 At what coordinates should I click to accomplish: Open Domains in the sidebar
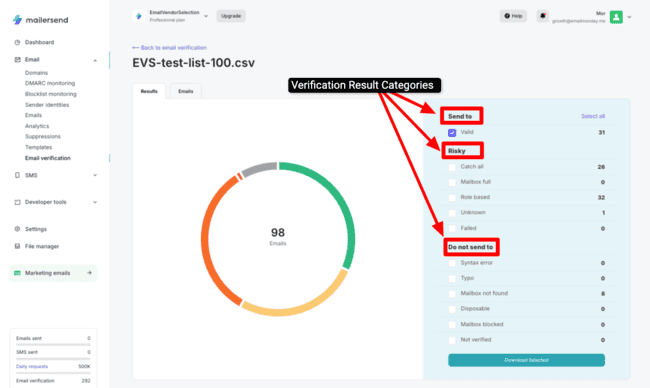36,73
